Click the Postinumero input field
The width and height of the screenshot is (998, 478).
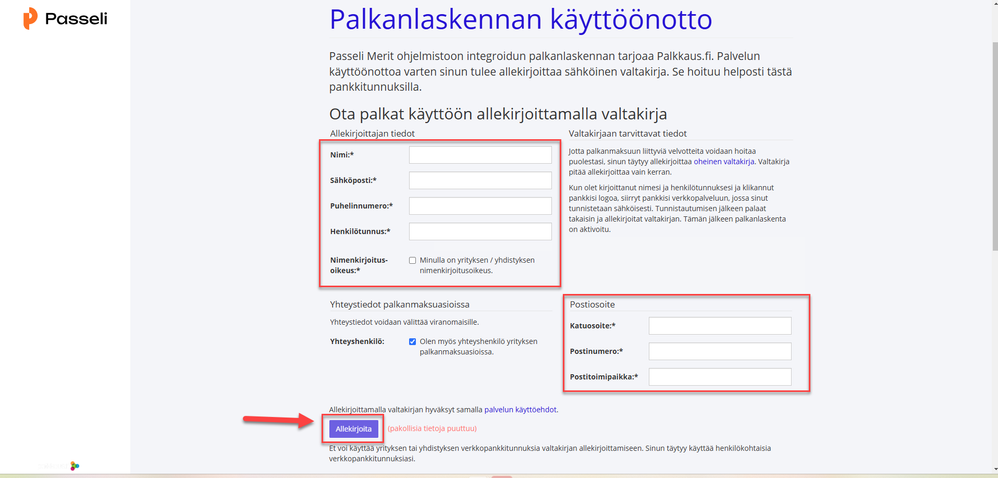pos(720,351)
